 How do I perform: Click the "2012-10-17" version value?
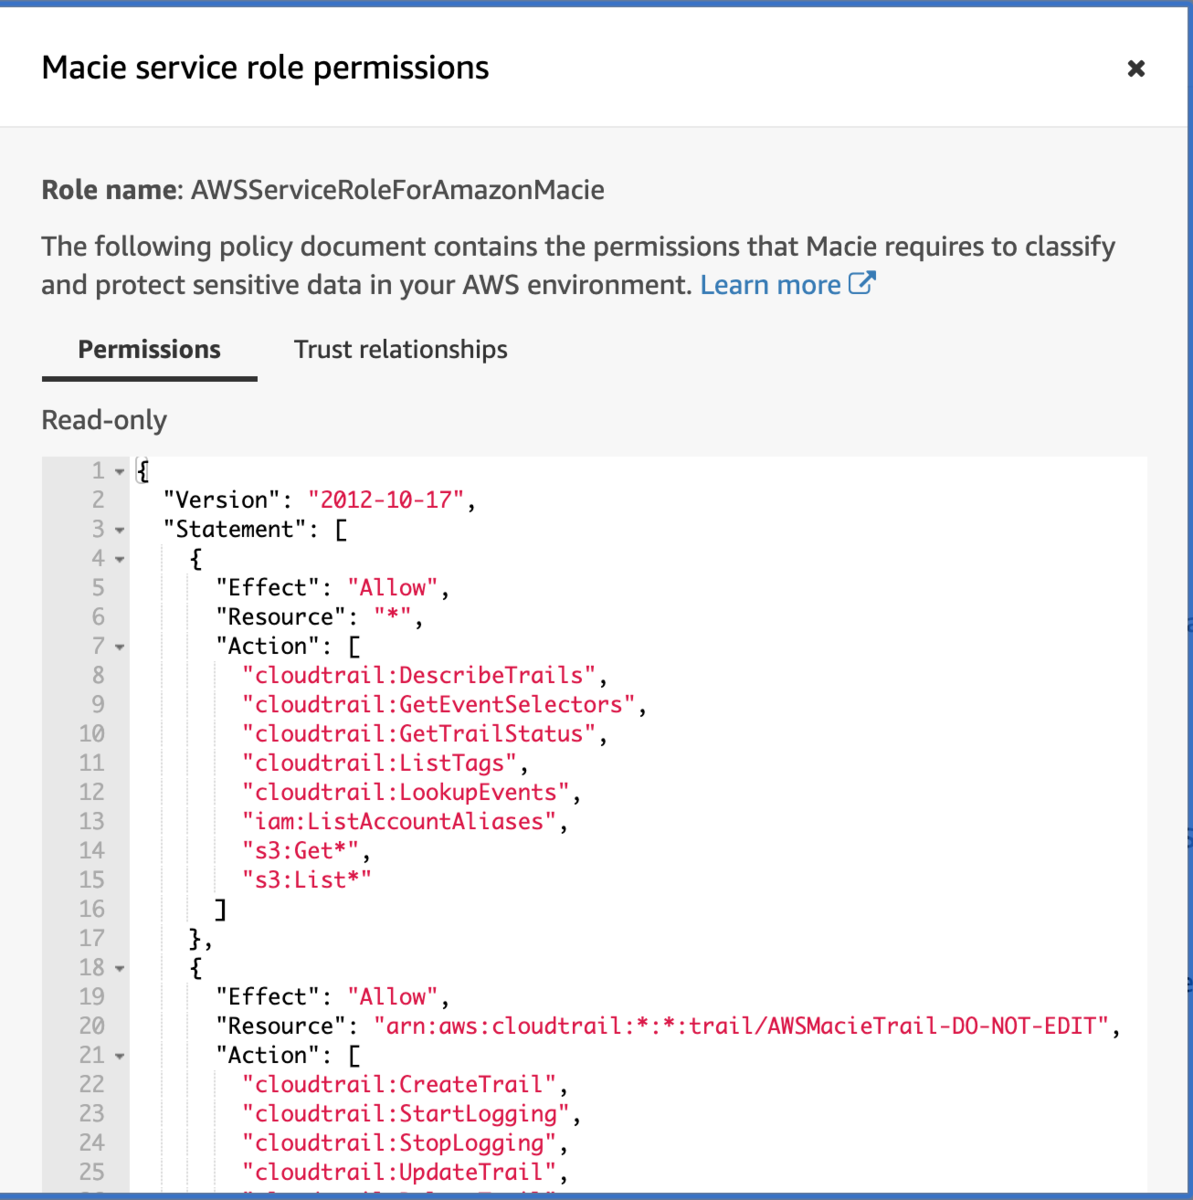(x=386, y=500)
